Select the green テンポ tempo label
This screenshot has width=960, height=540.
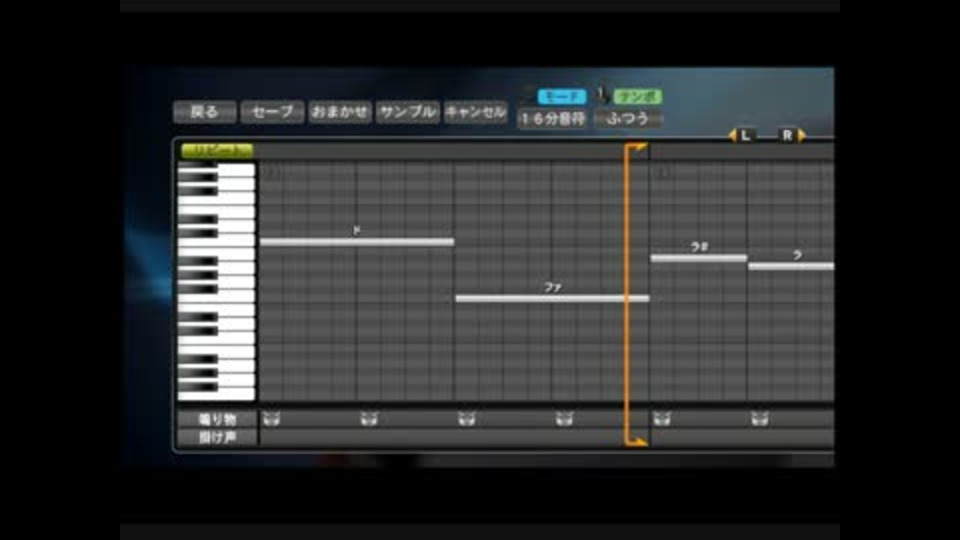637,97
